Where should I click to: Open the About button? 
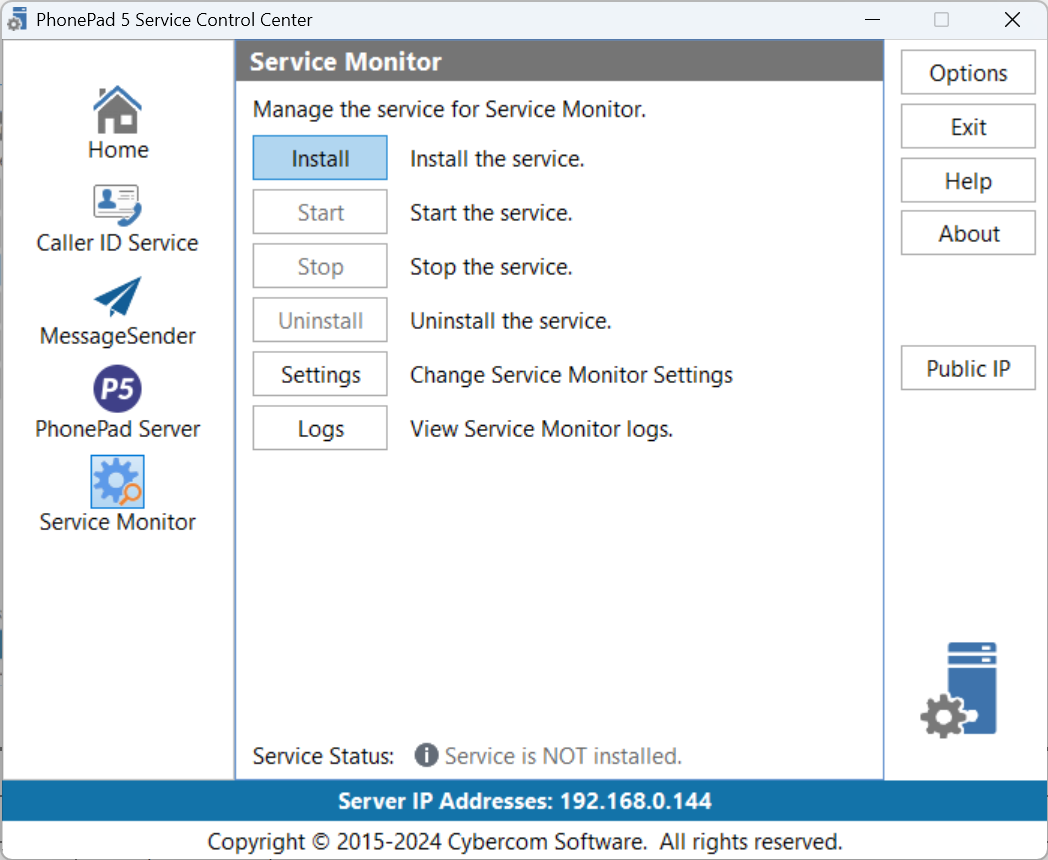968,233
